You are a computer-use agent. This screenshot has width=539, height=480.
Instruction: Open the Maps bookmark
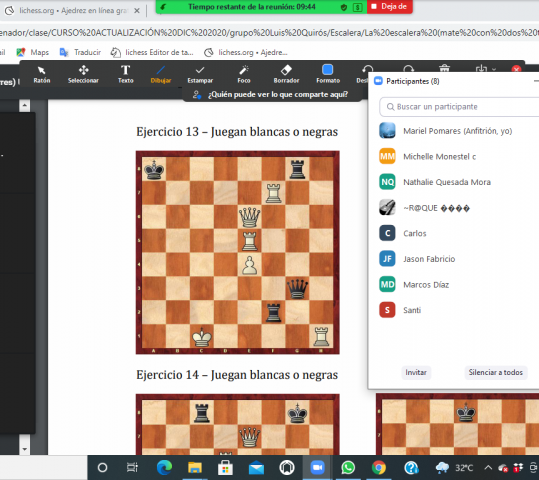point(33,52)
